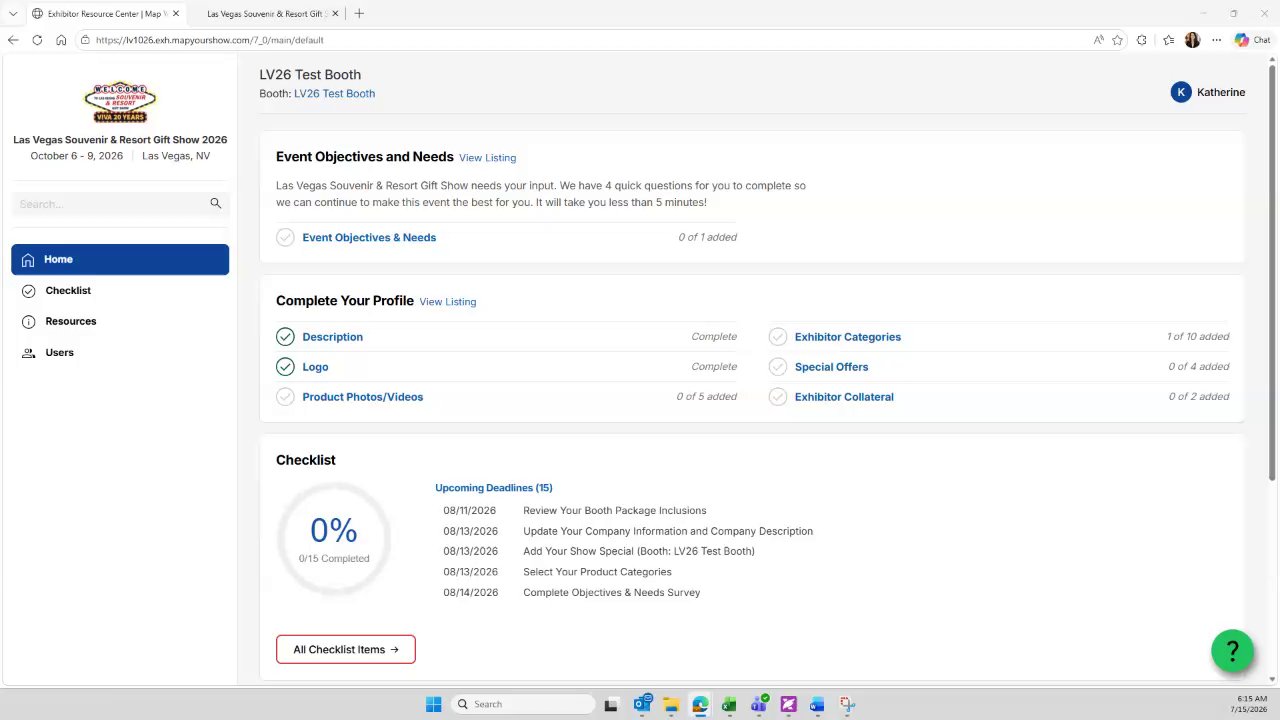Open Word from the taskbar
This screenshot has height=720, width=1280.
pos(817,704)
